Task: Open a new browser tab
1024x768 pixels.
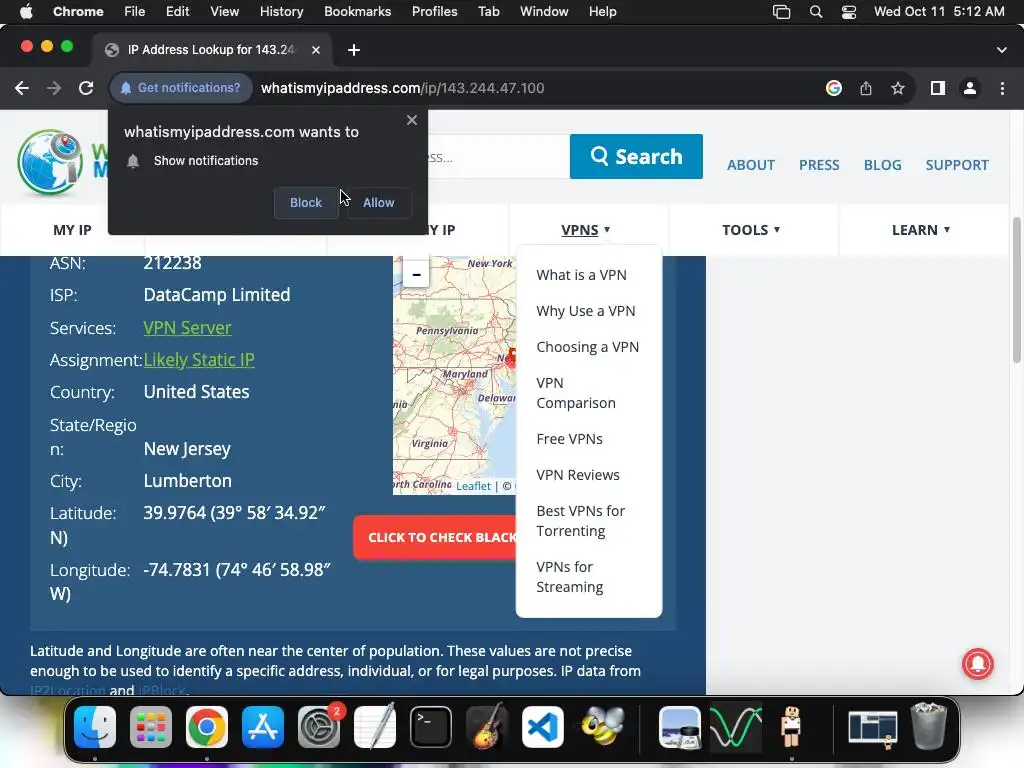Action: 354,50
